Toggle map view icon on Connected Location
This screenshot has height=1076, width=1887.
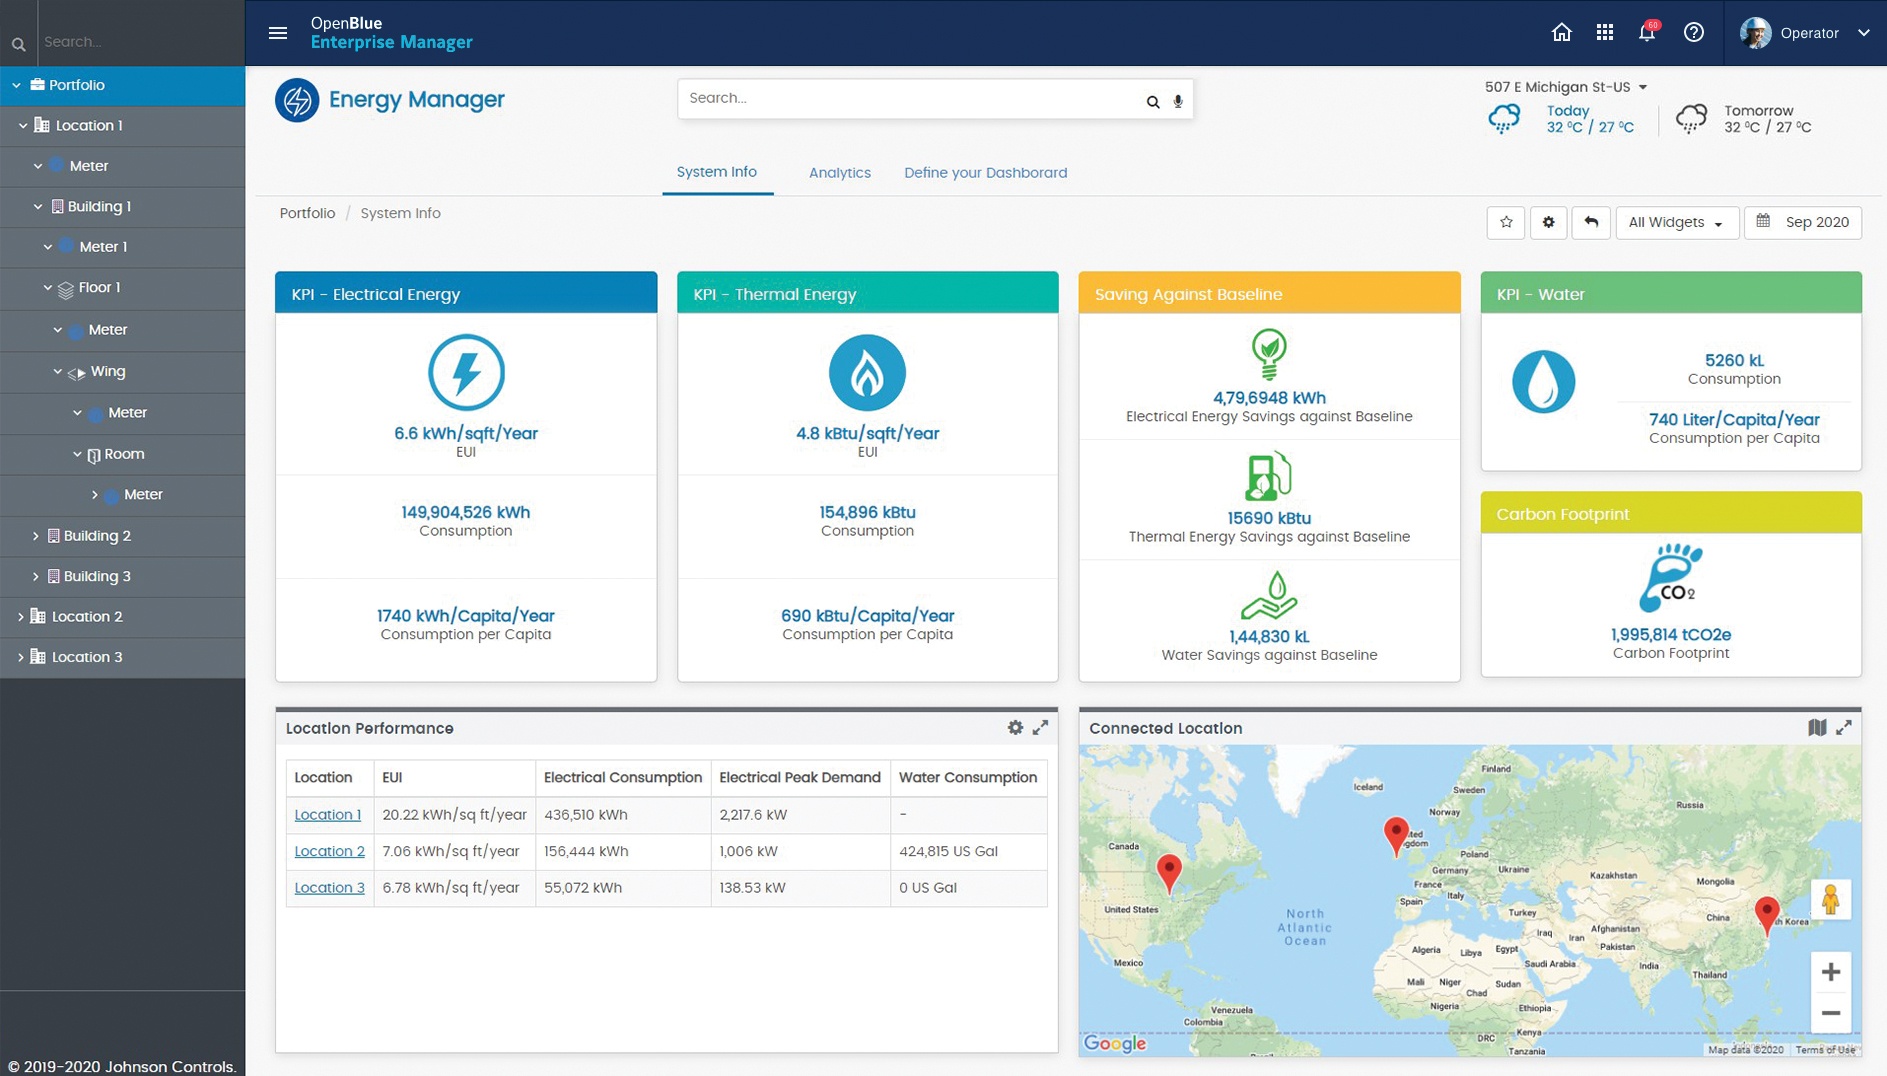coord(1818,728)
